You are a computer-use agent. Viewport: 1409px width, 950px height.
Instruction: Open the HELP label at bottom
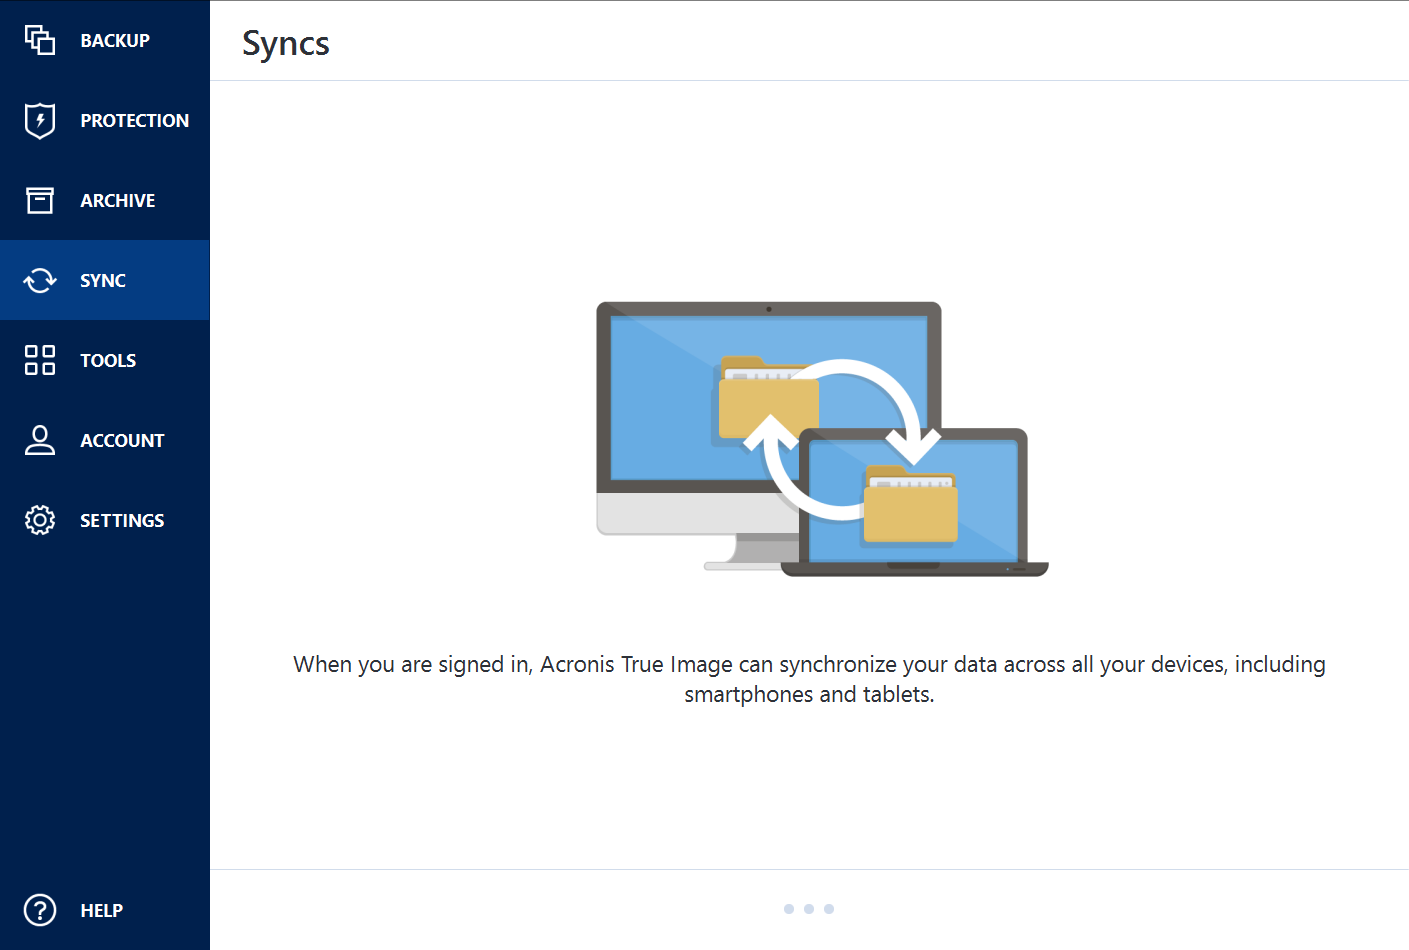[102, 910]
